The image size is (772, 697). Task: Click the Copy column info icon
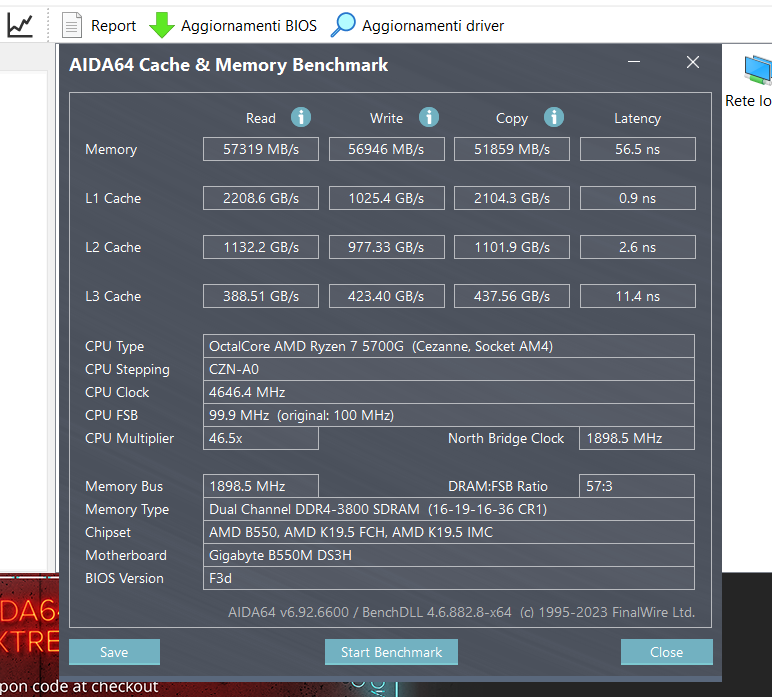(x=554, y=118)
